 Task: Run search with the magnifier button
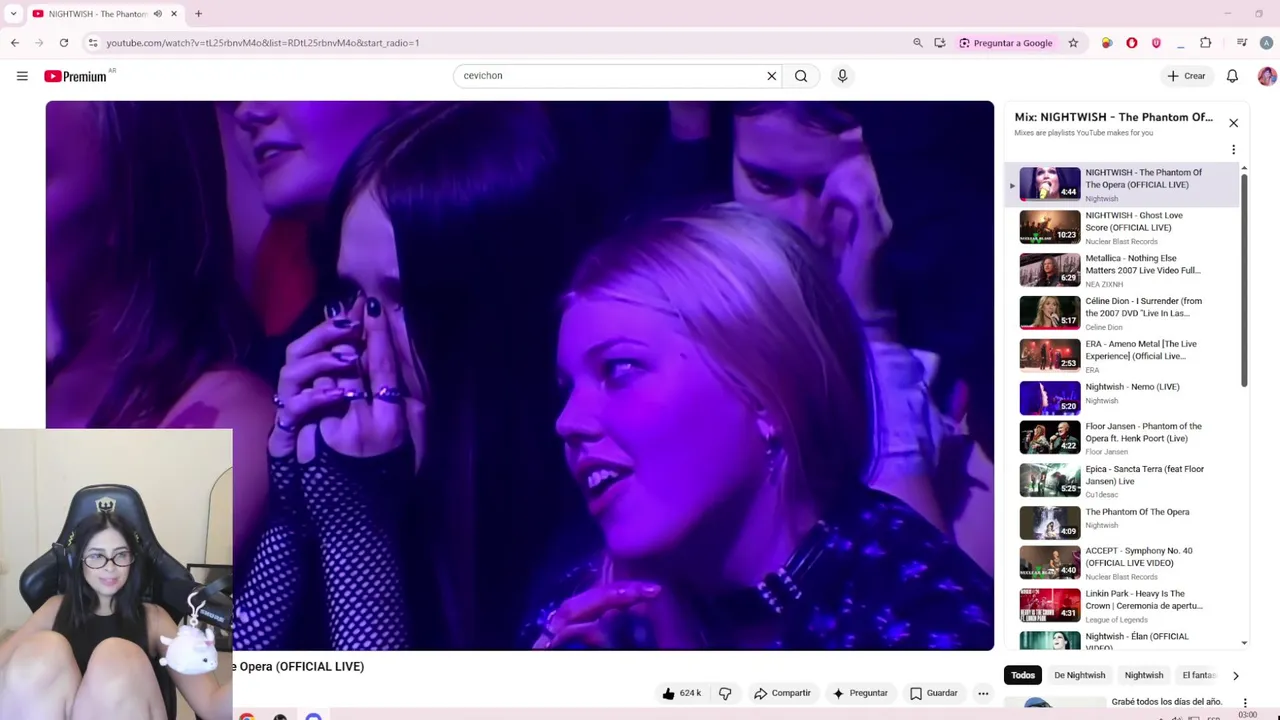click(x=801, y=76)
